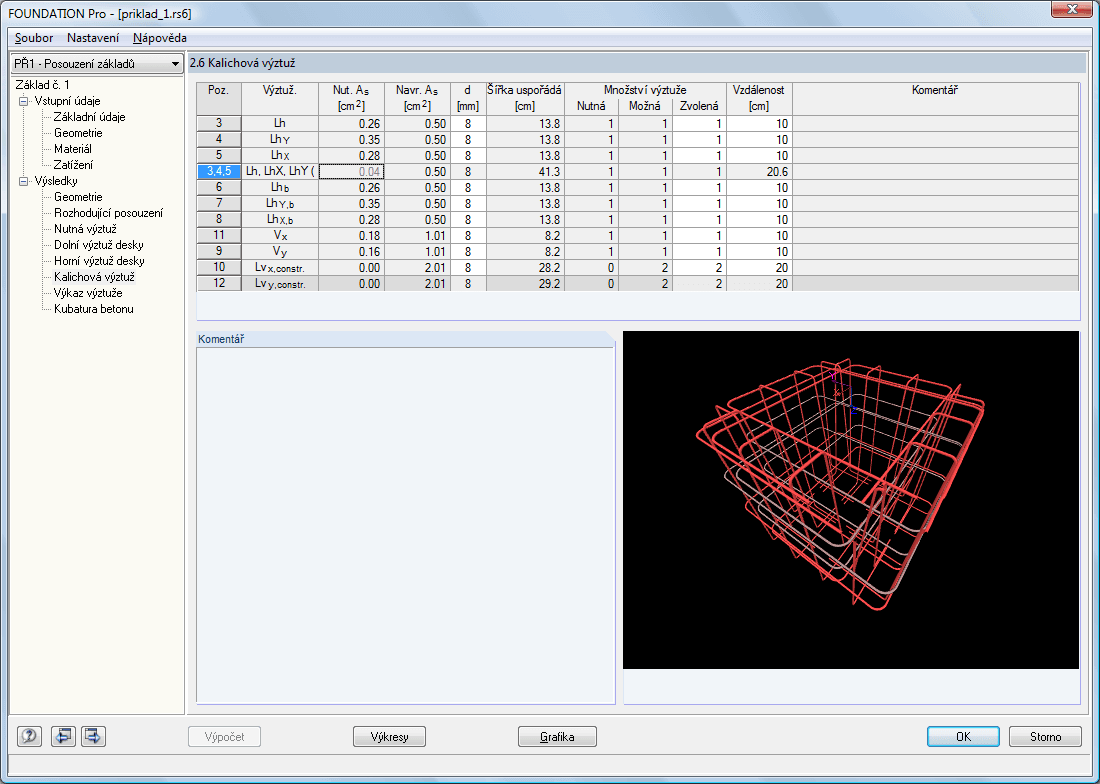1100x784 pixels.
Task: Select Materiál in the navigation tree
Action: pyautogui.click(x=73, y=149)
